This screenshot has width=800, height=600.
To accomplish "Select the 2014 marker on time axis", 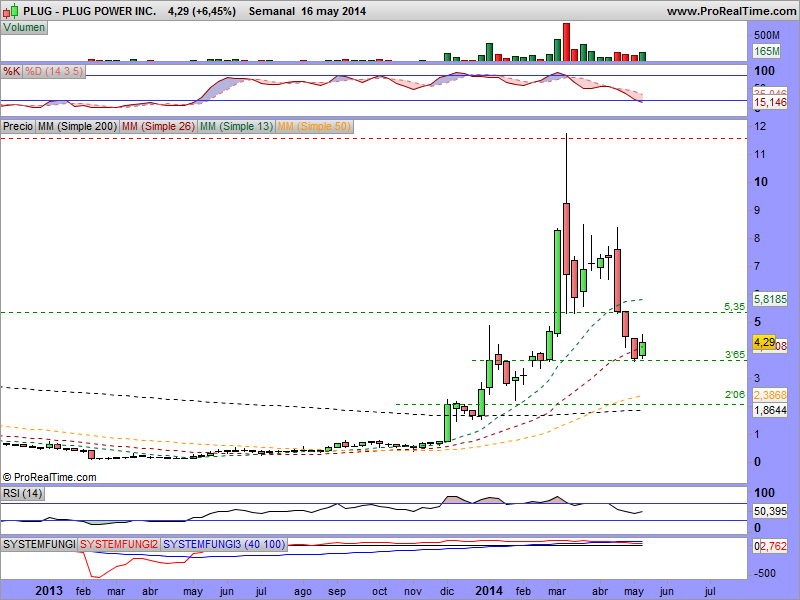I will 489,591.
